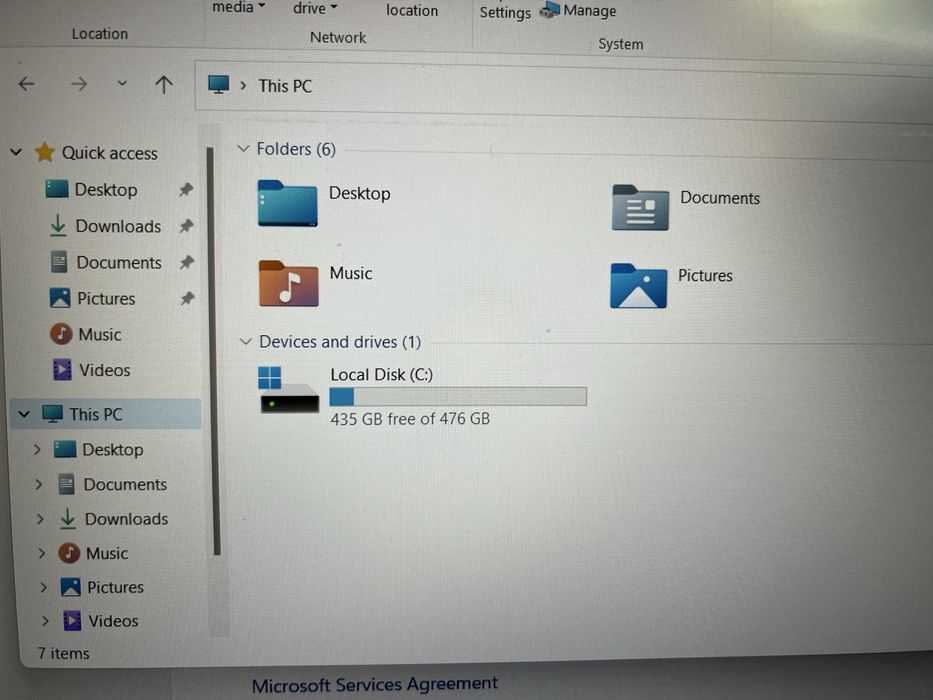Click the PC icon in address bar

point(218,84)
